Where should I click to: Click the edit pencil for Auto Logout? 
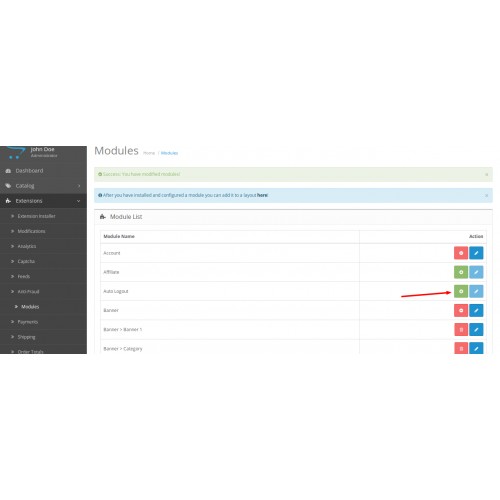pos(476,291)
